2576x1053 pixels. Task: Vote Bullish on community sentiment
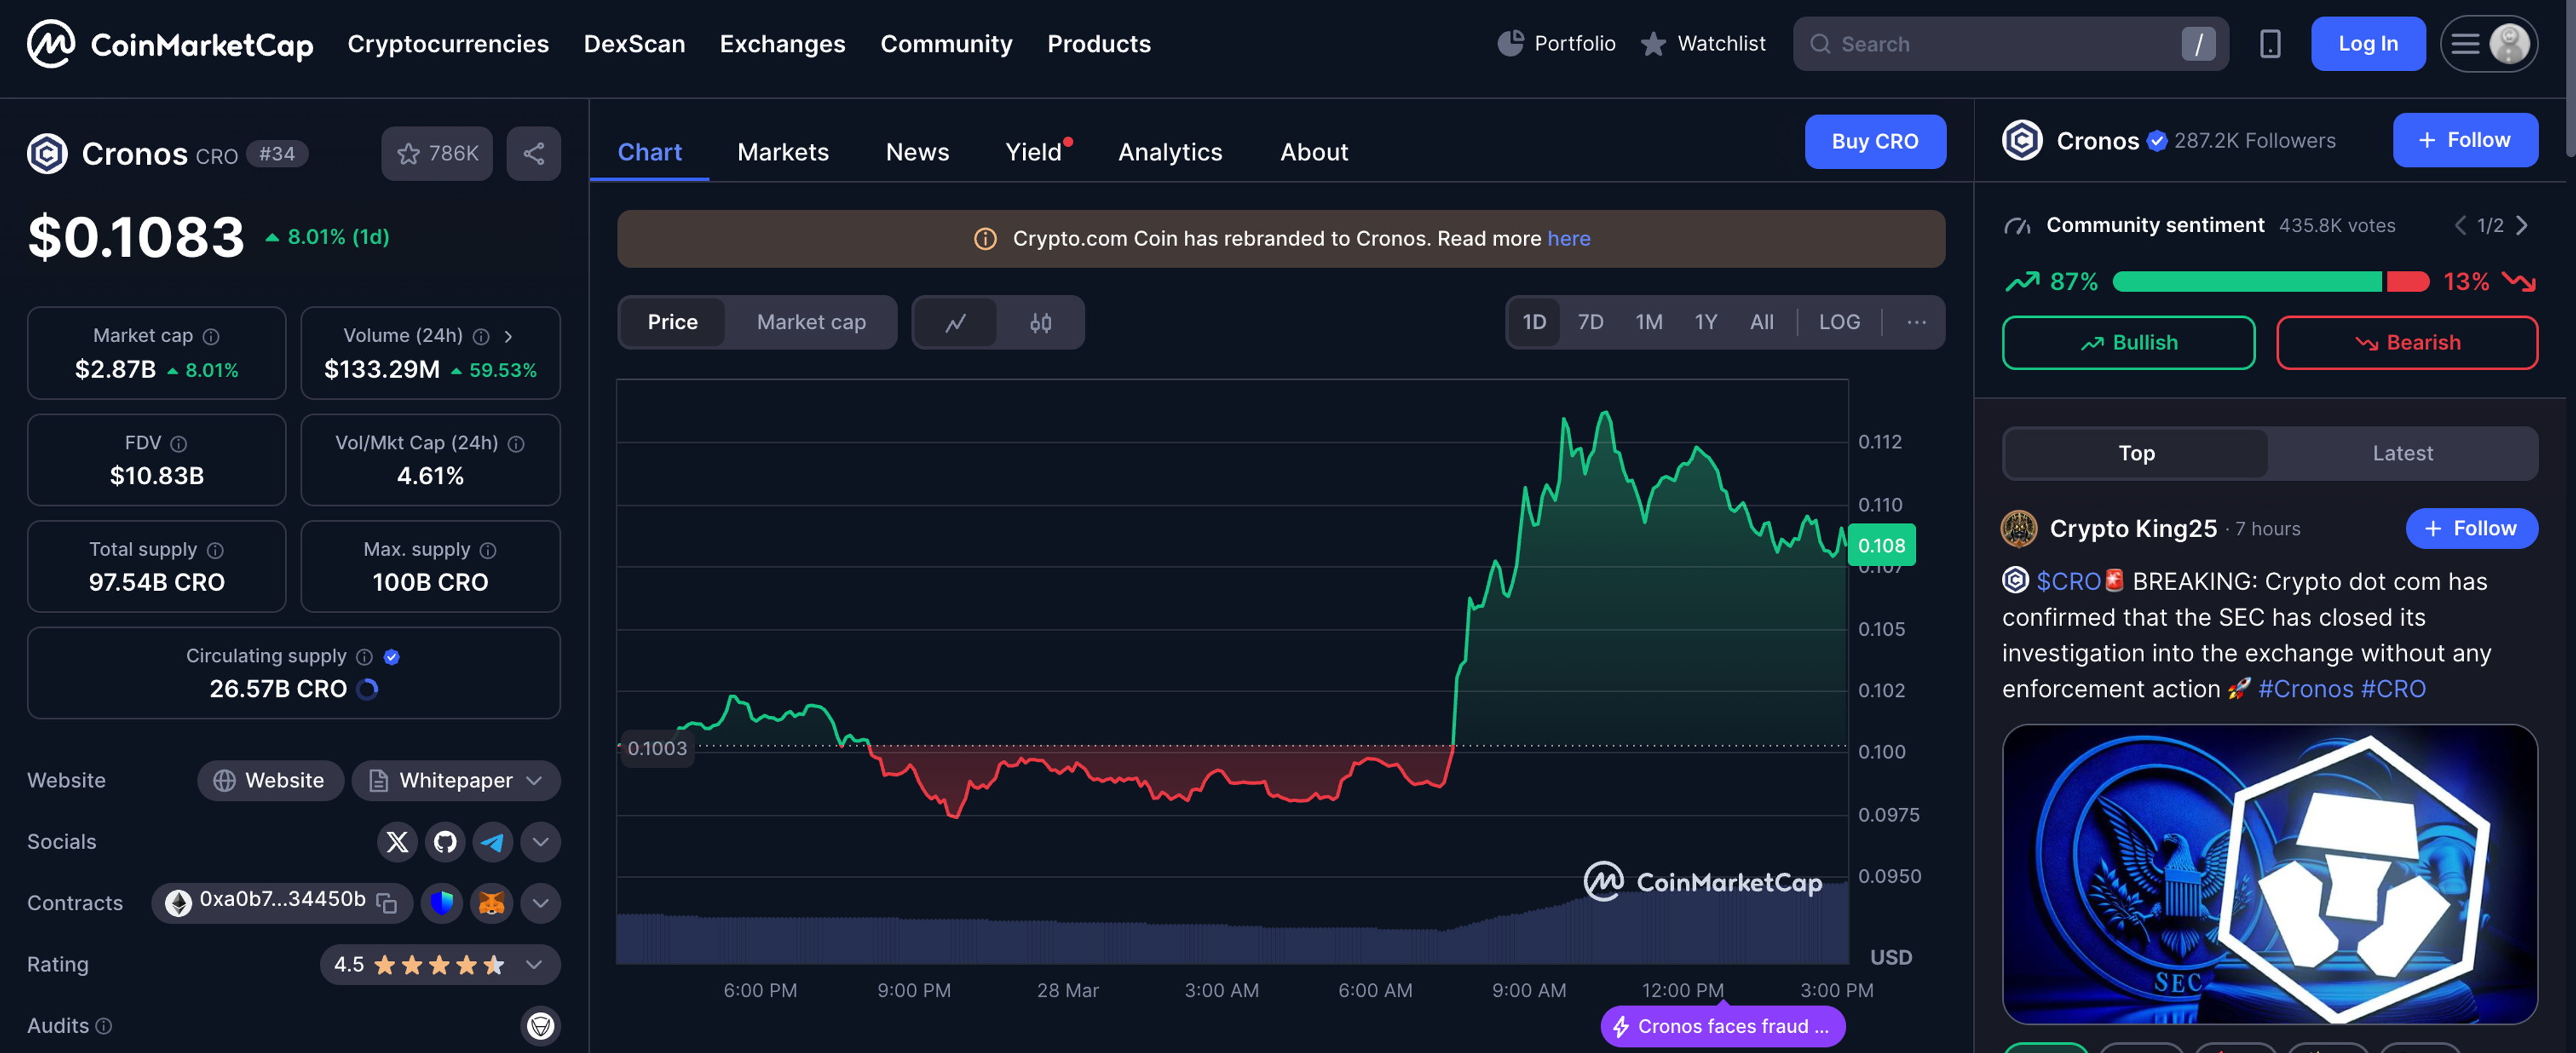coord(2127,343)
